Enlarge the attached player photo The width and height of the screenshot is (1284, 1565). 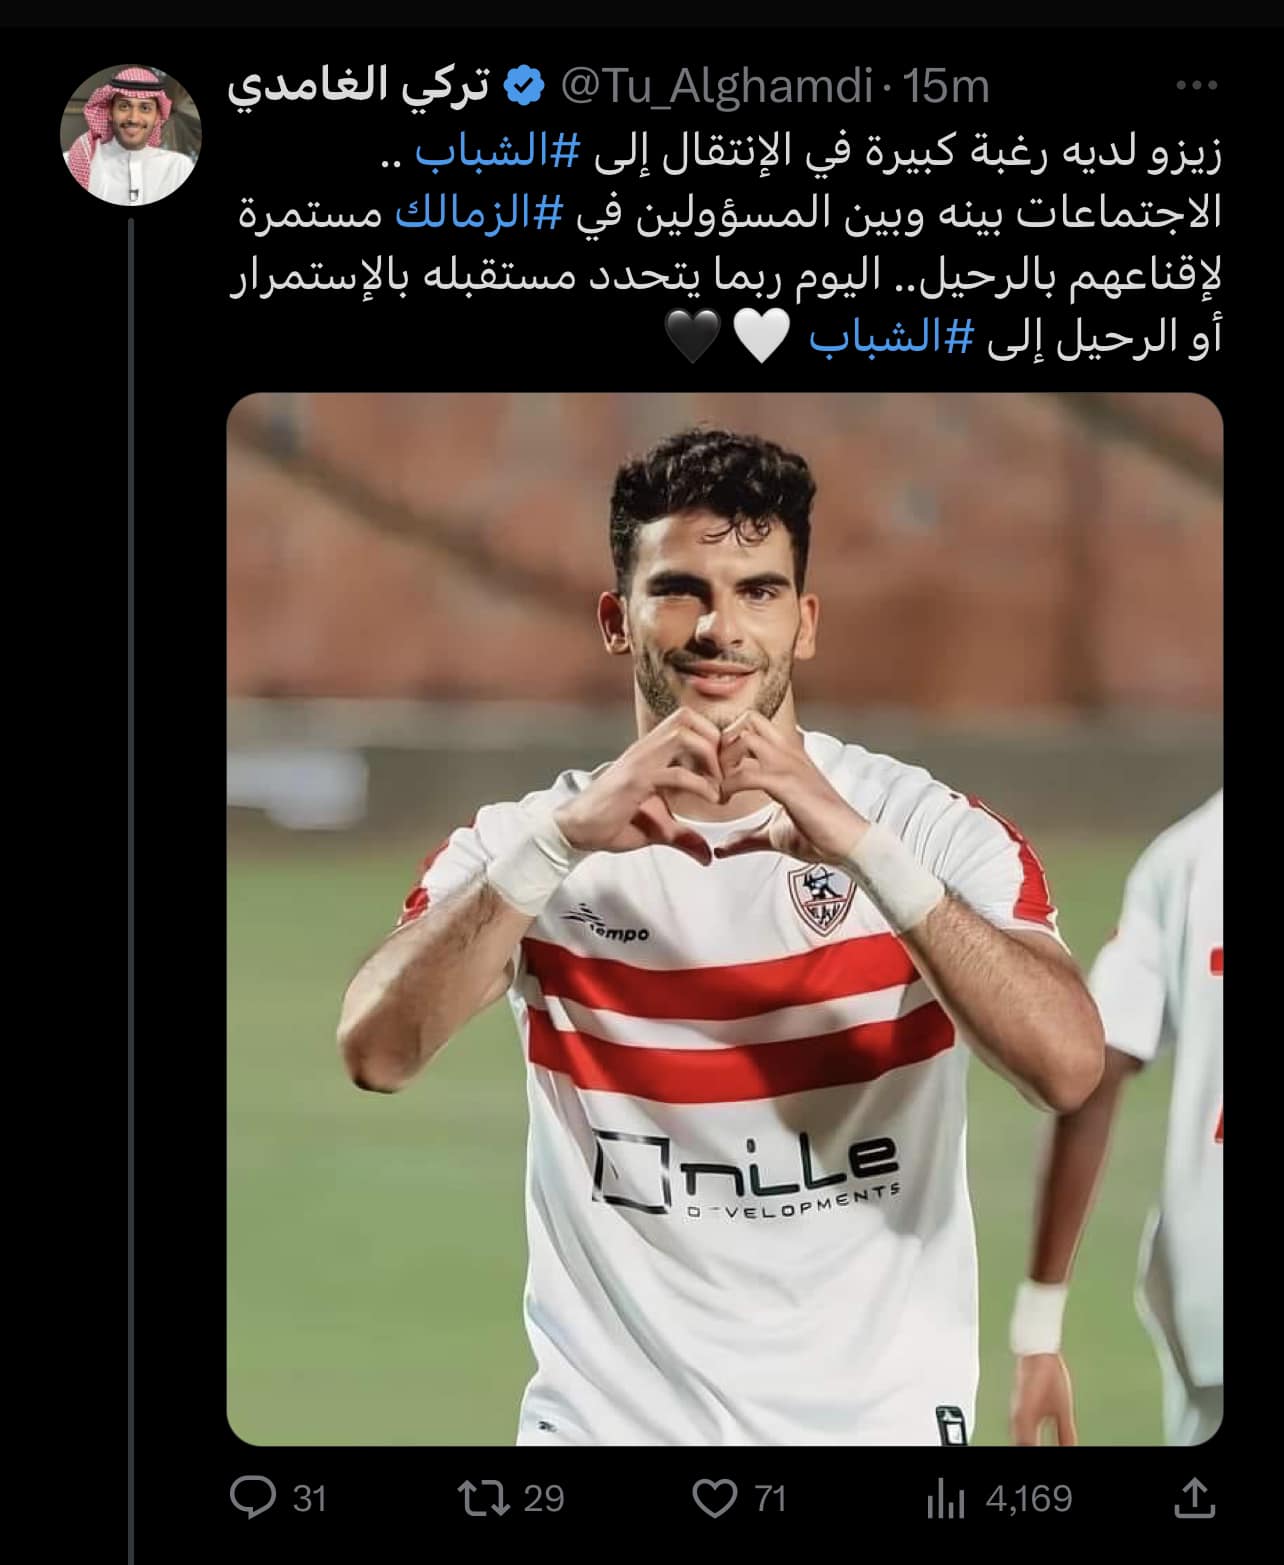pyautogui.click(x=725, y=919)
